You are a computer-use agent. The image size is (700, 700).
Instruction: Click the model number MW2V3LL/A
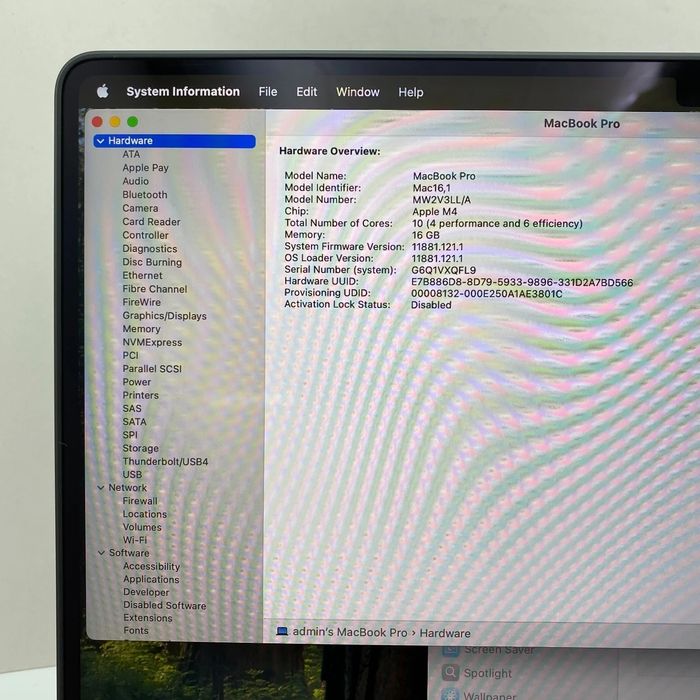442,200
